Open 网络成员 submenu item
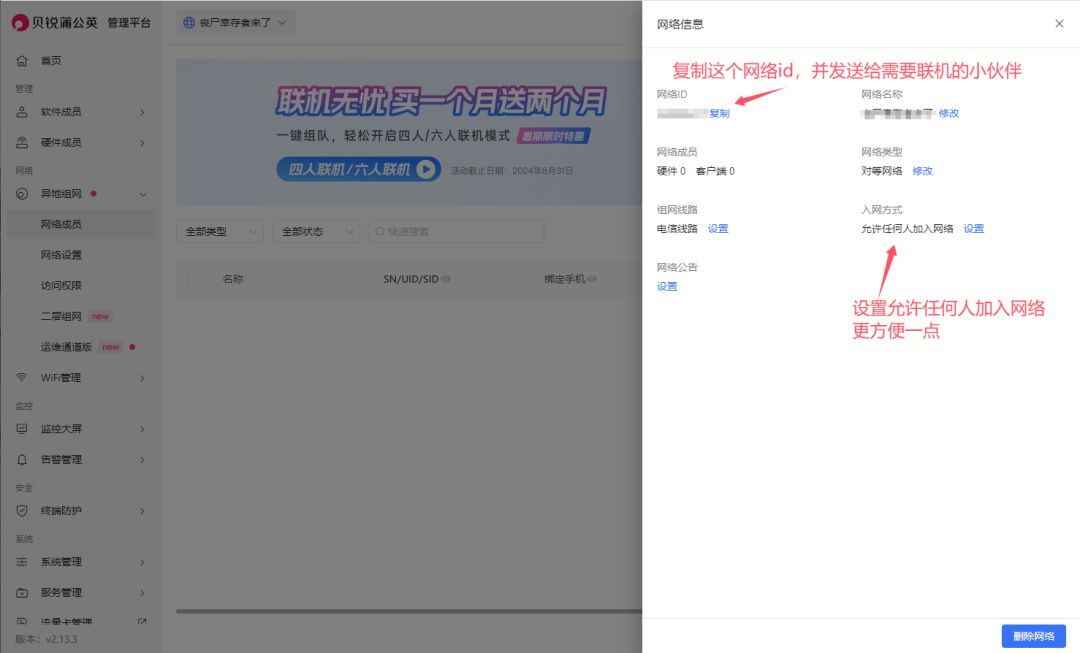The image size is (1080, 653). pyautogui.click(x=81, y=224)
